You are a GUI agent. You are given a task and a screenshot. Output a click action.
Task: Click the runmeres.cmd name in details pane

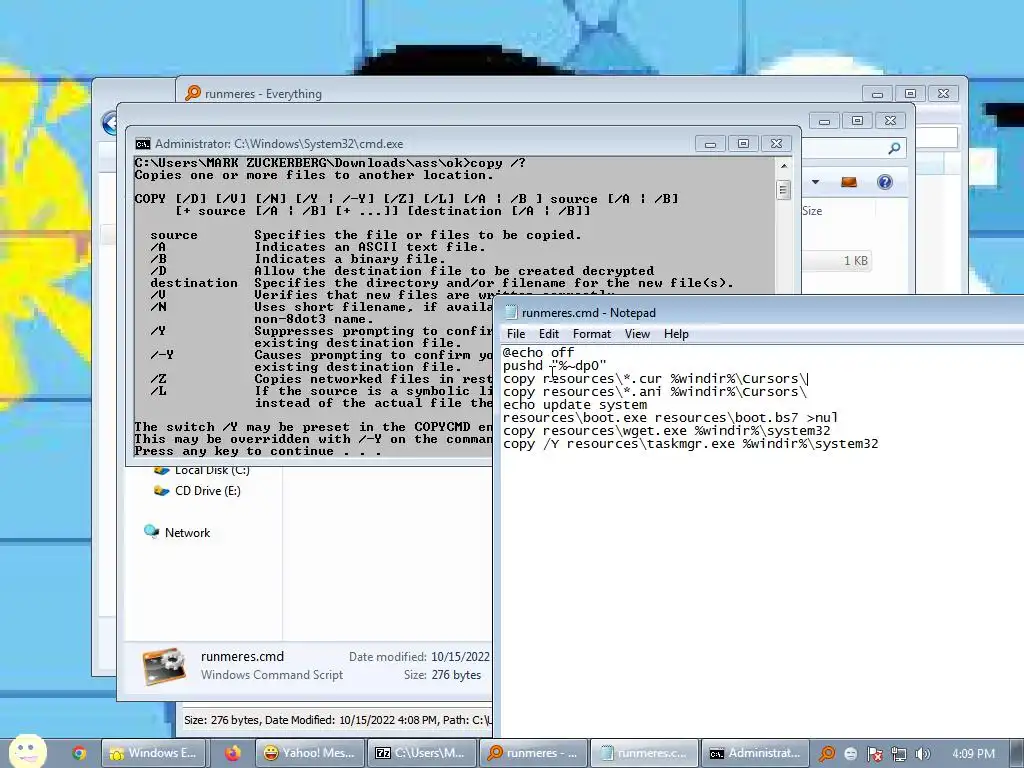242,656
